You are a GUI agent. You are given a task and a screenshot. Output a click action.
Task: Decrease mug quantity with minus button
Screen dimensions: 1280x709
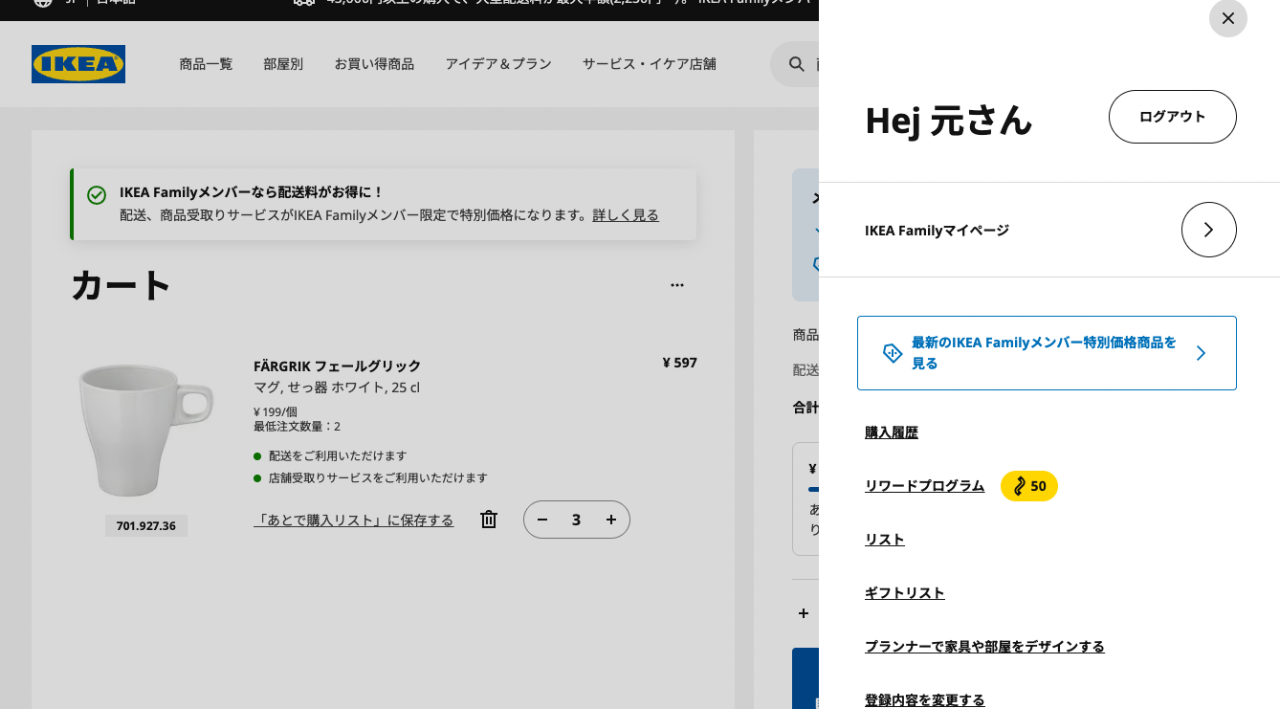pyautogui.click(x=542, y=519)
